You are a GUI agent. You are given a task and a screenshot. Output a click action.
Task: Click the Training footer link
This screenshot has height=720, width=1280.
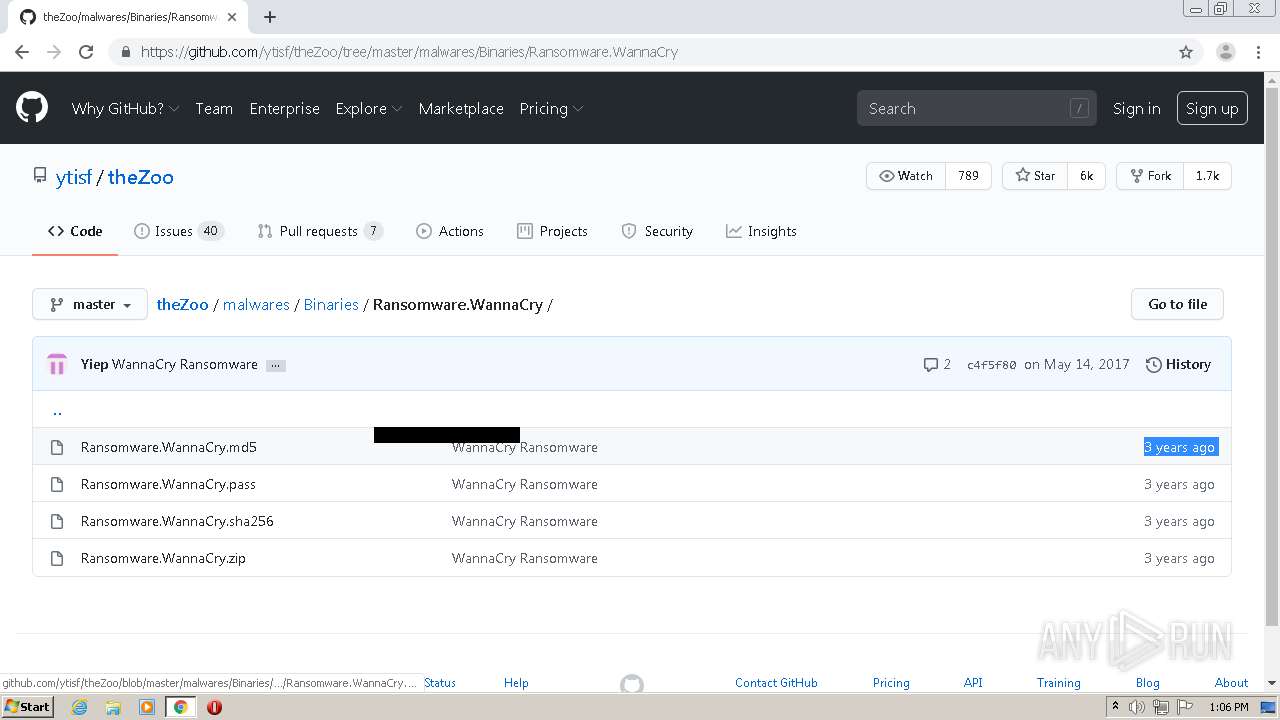coord(1058,683)
